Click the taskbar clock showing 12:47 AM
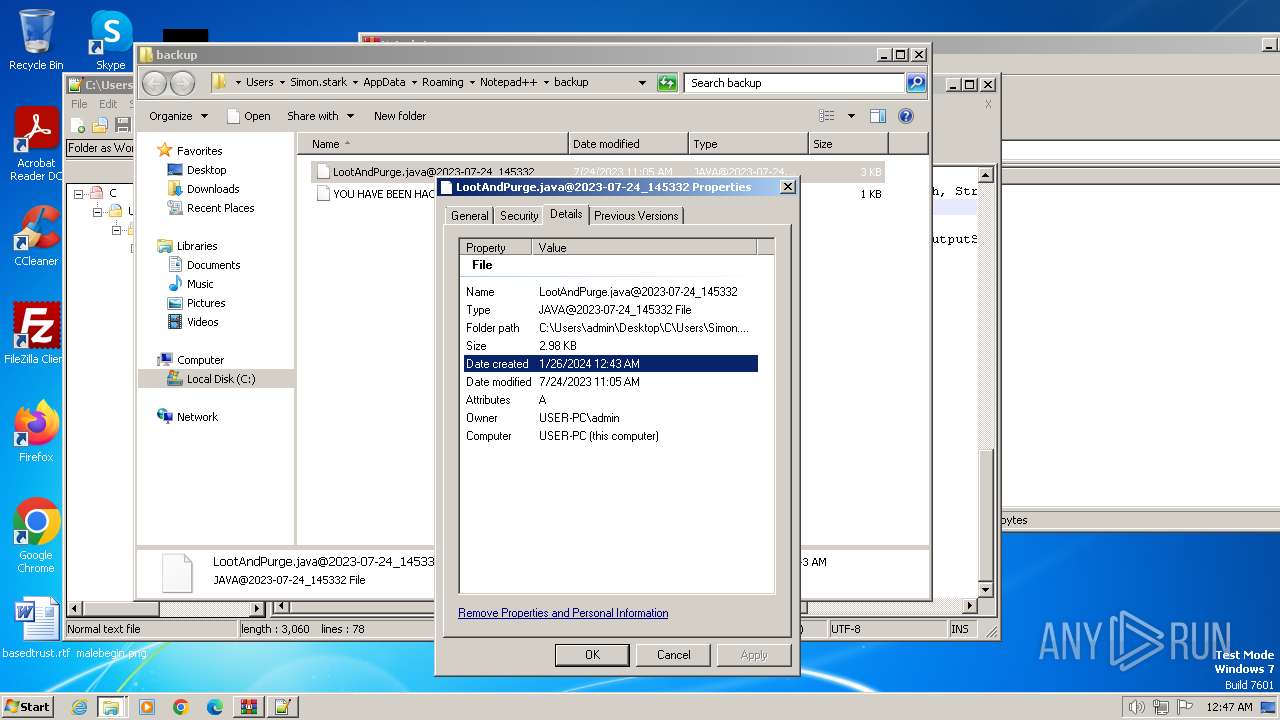The width and height of the screenshot is (1280, 720). click(1229, 707)
